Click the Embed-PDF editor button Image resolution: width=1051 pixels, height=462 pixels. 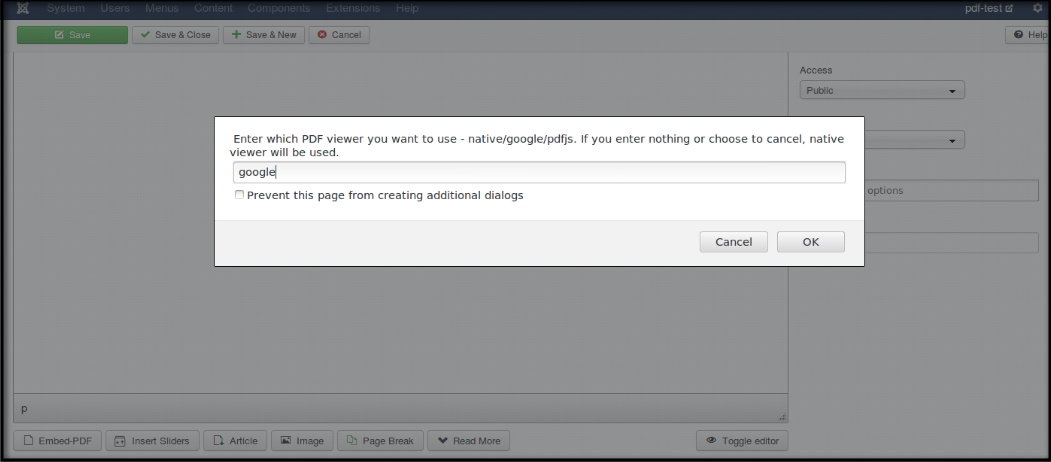click(57, 441)
